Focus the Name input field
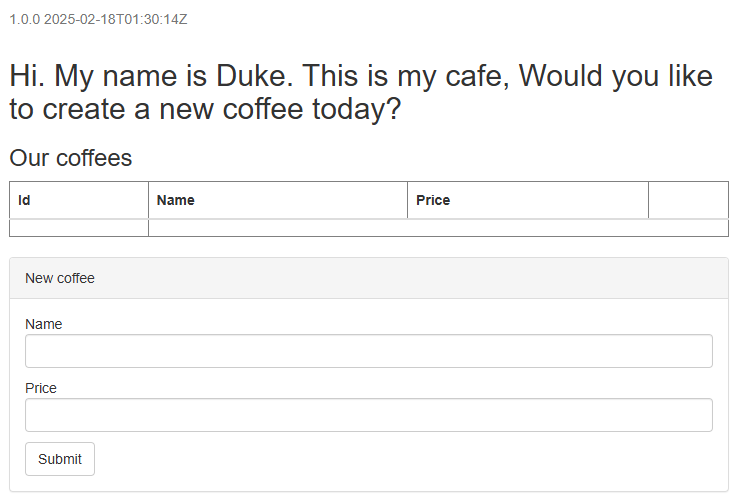Viewport: 740px width, 504px height. pos(368,351)
